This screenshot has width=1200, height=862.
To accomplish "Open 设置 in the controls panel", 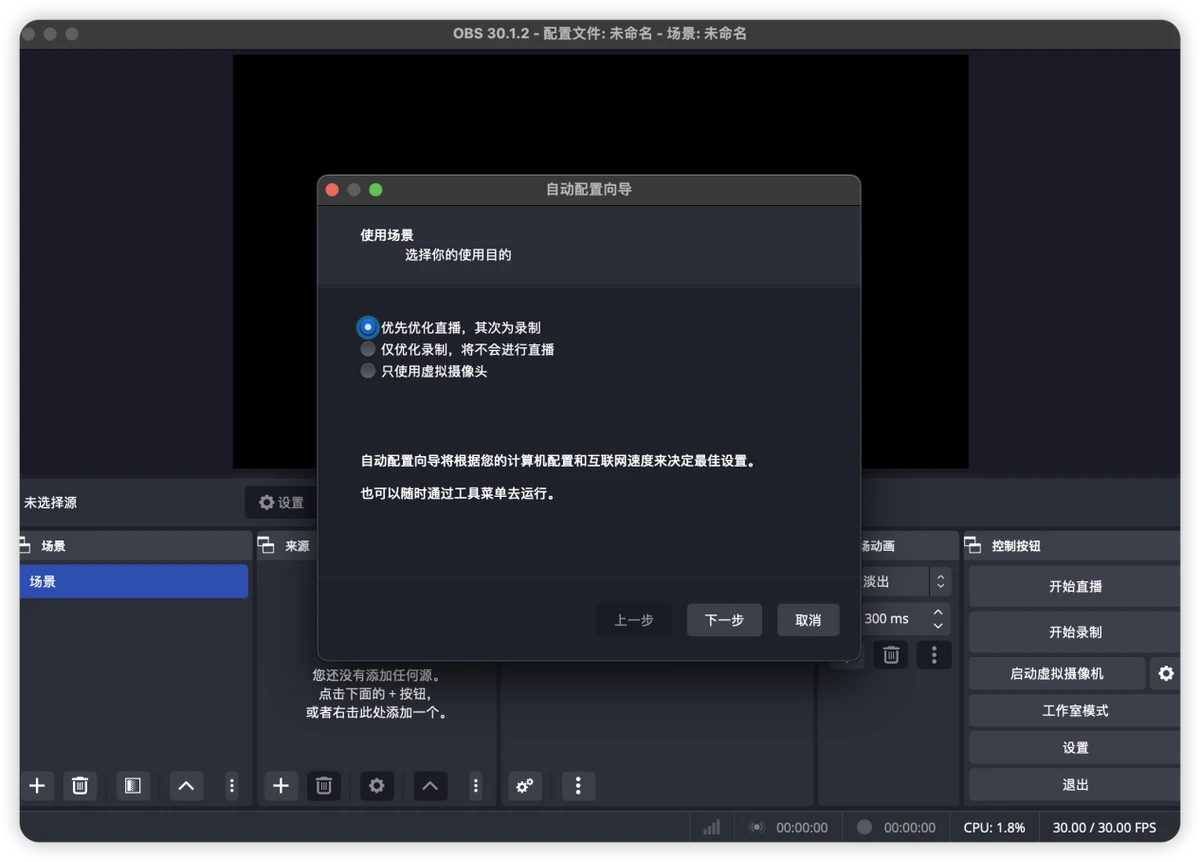I will [x=1075, y=748].
